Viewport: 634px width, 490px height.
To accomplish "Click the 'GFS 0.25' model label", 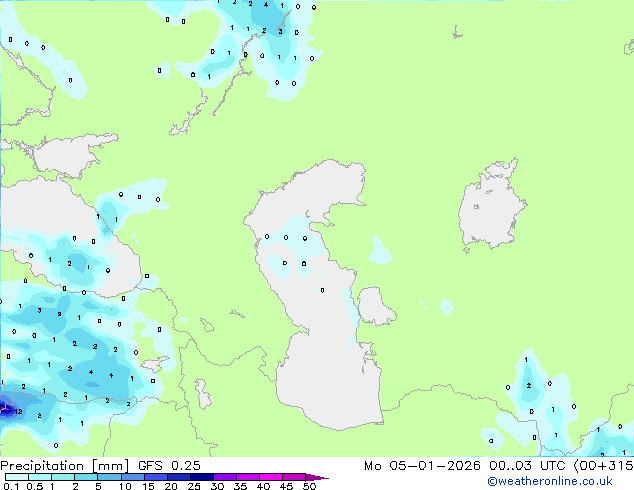I will pos(169,466).
